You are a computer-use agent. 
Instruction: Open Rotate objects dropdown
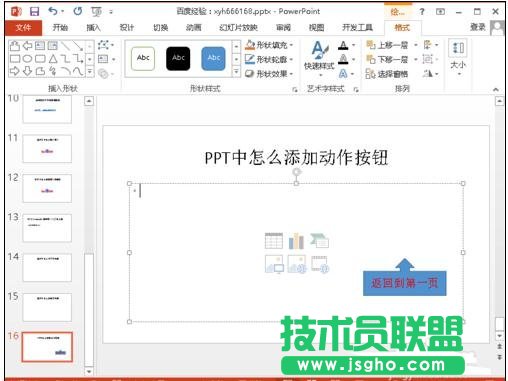point(431,74)
